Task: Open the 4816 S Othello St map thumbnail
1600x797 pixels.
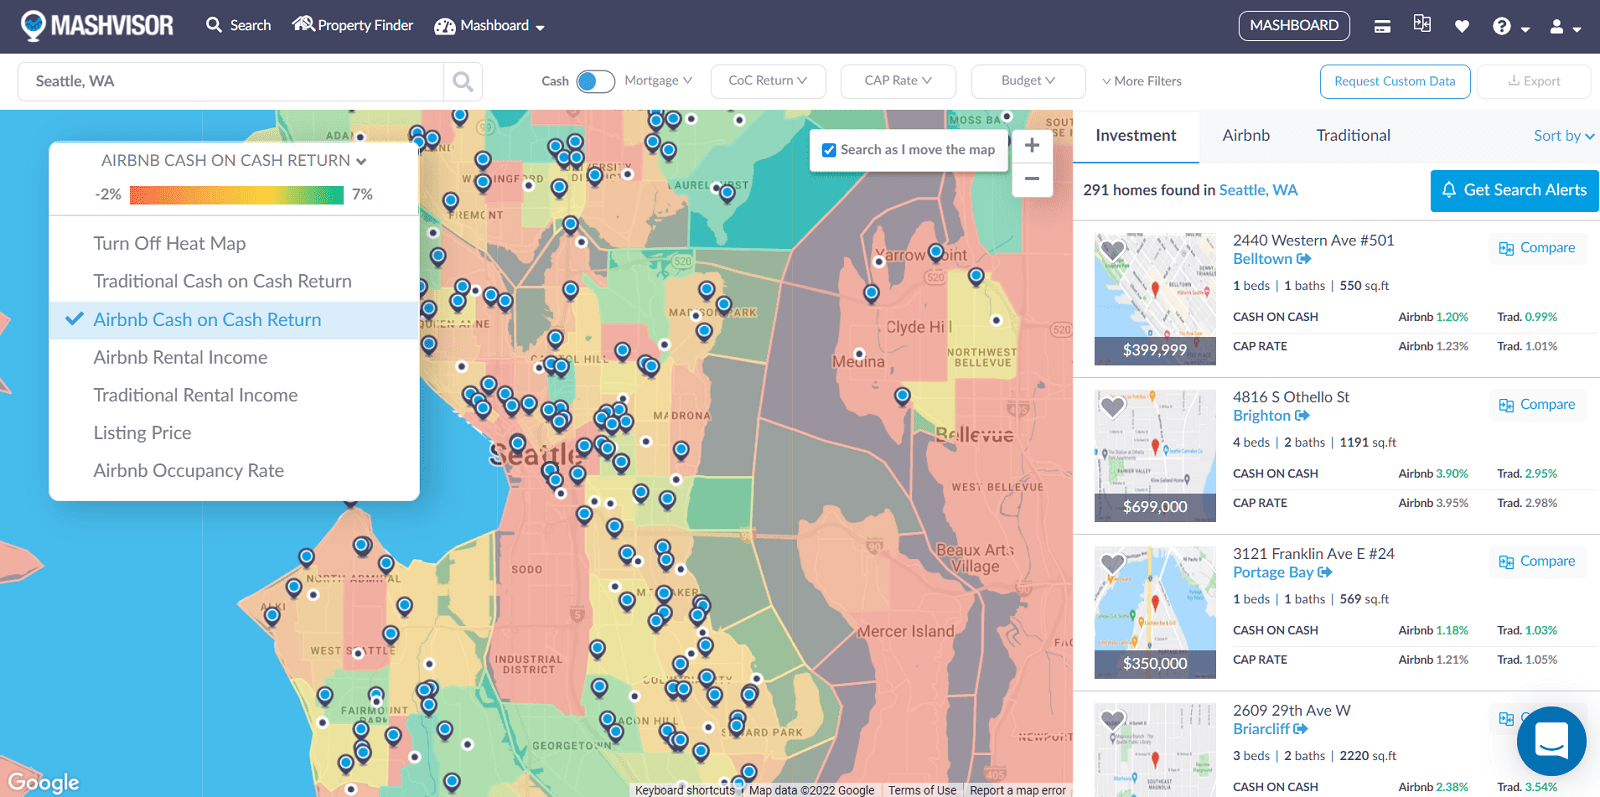Action: tap(1155, 456)
